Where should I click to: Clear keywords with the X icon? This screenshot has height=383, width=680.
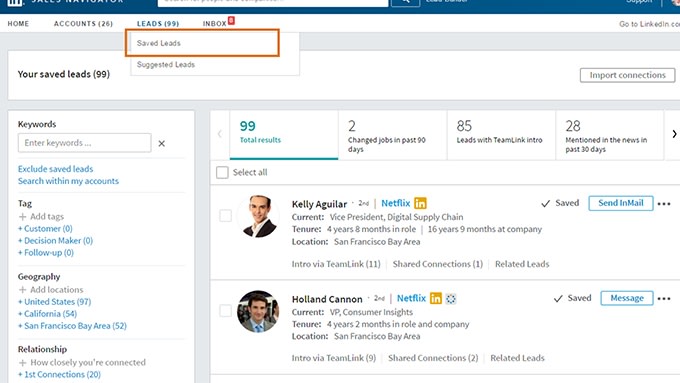(x=161, y=144)
